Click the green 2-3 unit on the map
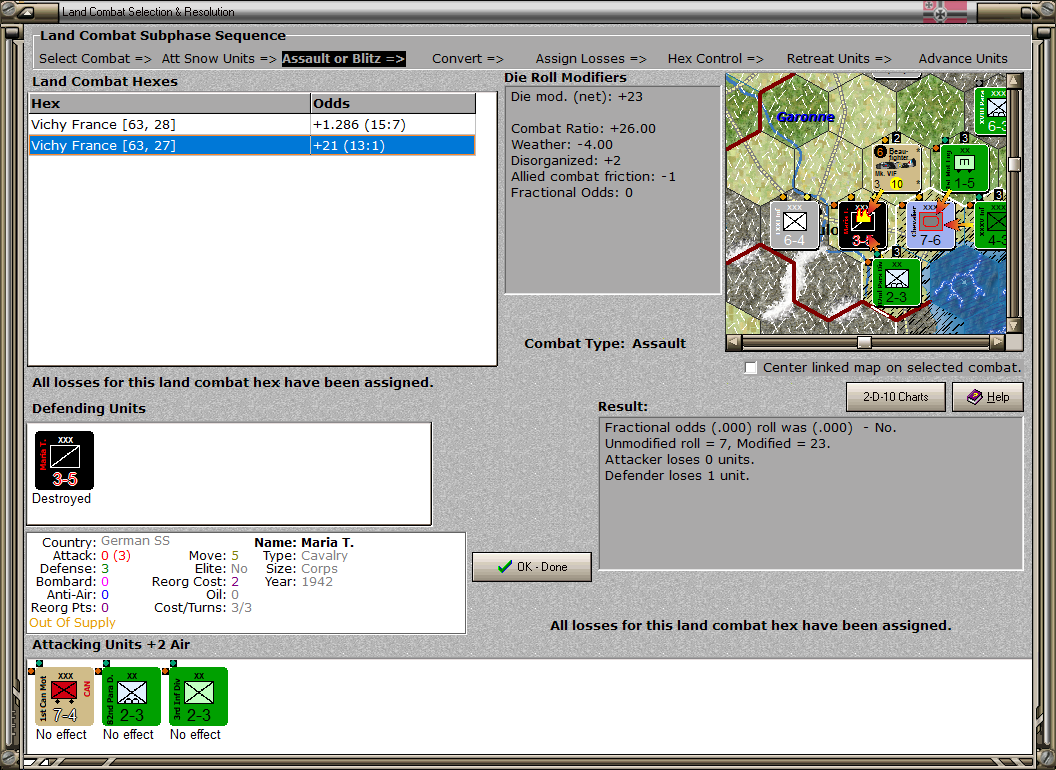Image resolution: width=1056 pixels, height=770 pixels. click(896, 283)
